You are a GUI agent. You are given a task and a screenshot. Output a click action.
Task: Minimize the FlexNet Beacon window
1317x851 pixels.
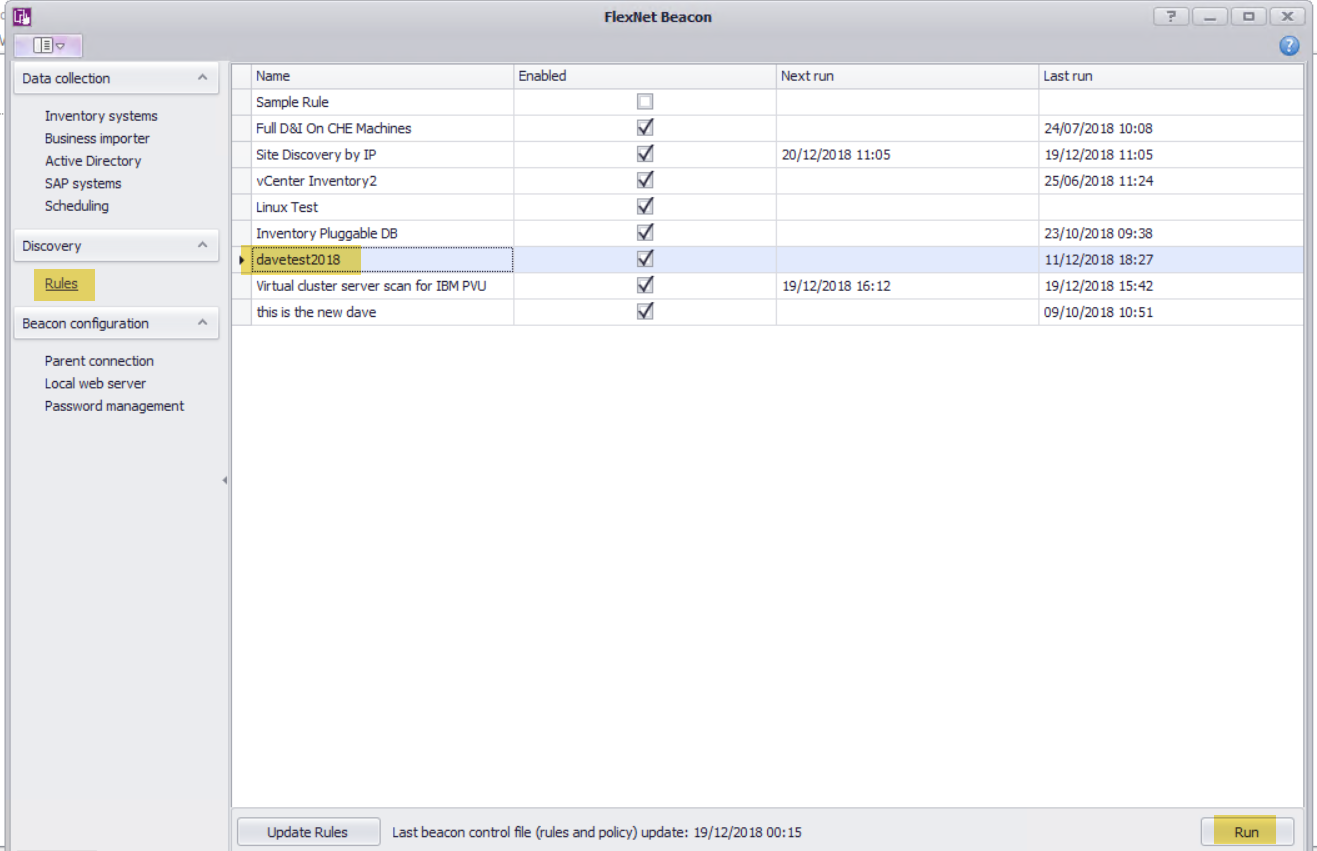pos(1210,16)
